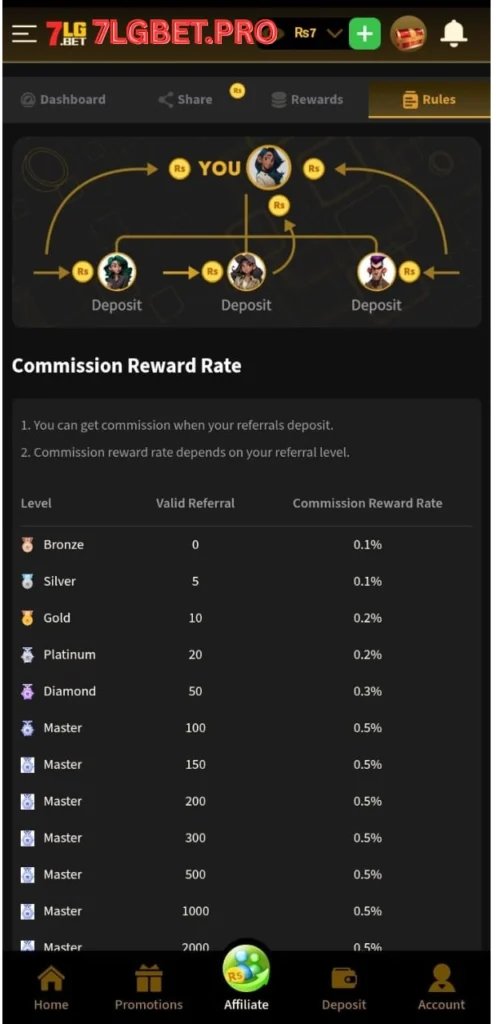
Task: Click the Bronze level medal icon
Action: (27, 545)
